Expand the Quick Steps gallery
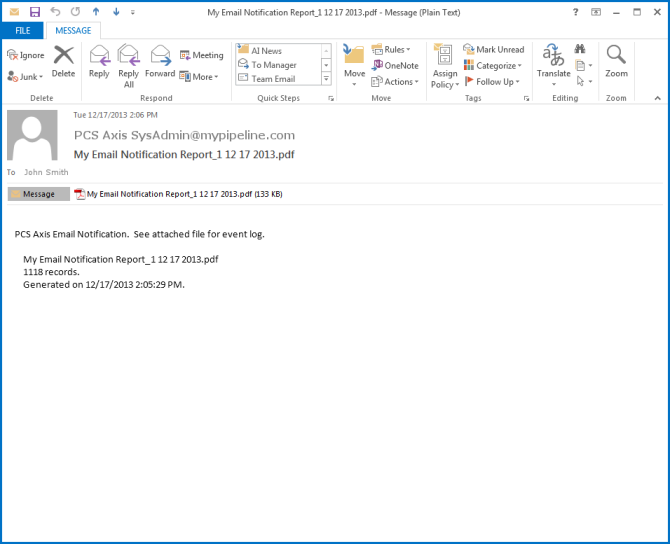The width and height of the screenshot is (670, 544). (x=326, y=79)
